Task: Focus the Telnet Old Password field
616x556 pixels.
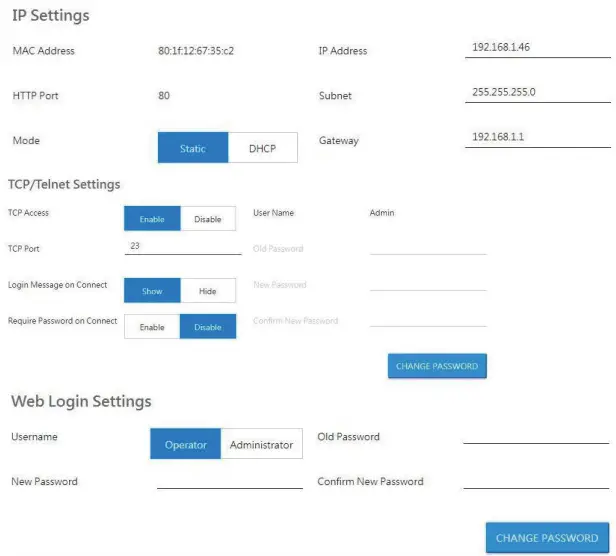Action: click(428, 247)
